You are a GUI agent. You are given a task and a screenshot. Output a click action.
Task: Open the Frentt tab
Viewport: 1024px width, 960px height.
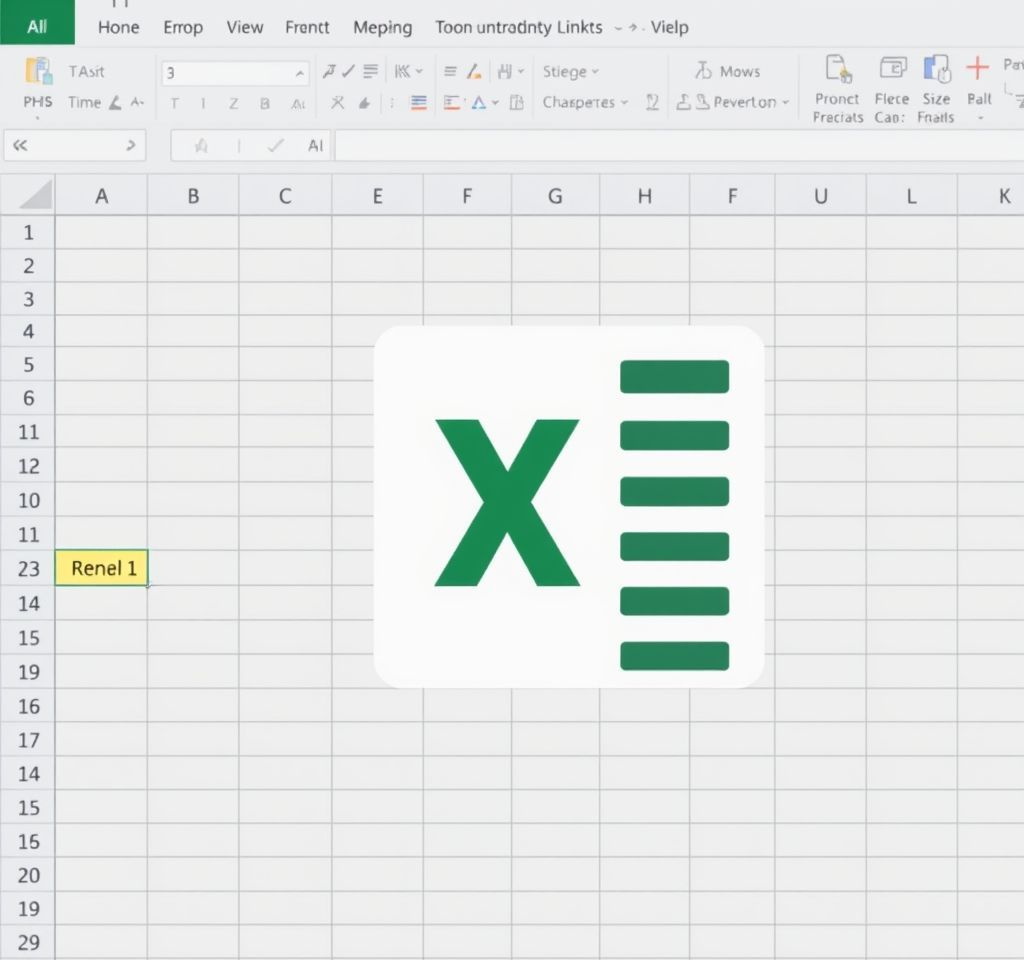[307, 27]
